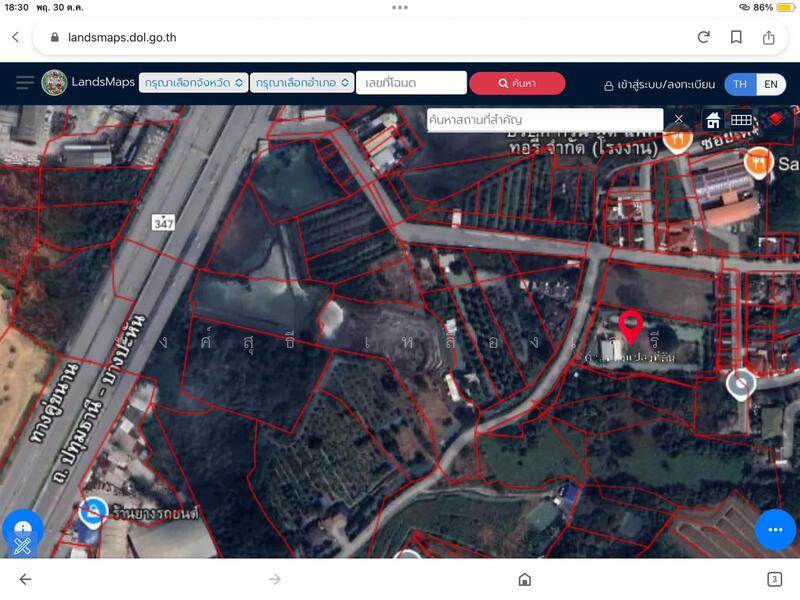
Task: Expand the province selection dropdown
Action: [193, 83]
